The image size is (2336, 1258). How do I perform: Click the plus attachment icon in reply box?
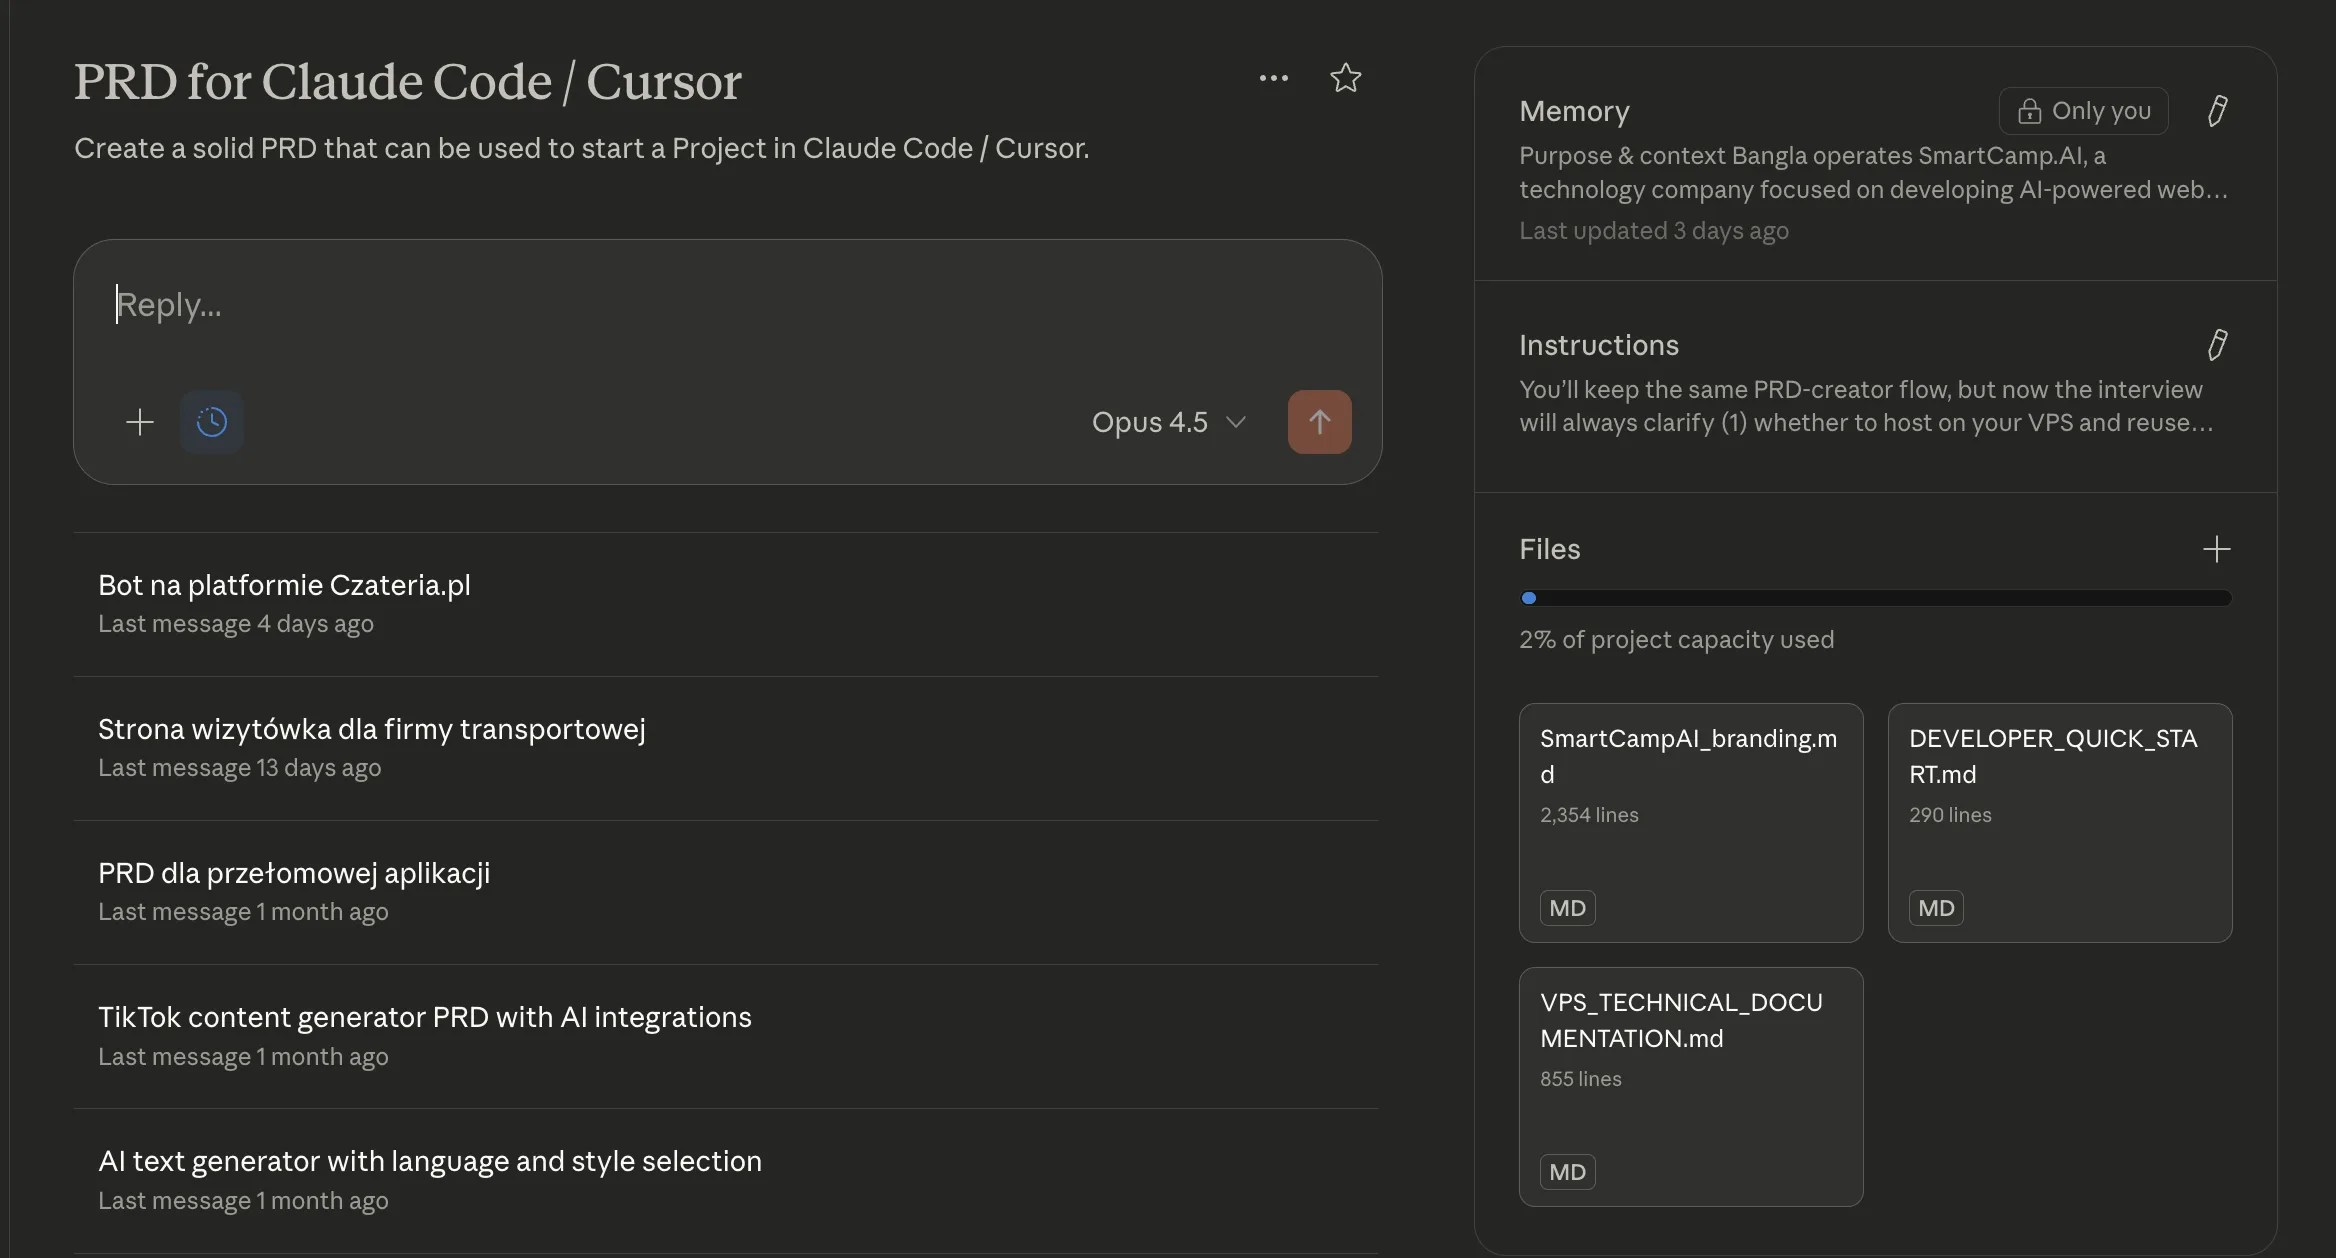pyautogui.click(x=140, y=422)
